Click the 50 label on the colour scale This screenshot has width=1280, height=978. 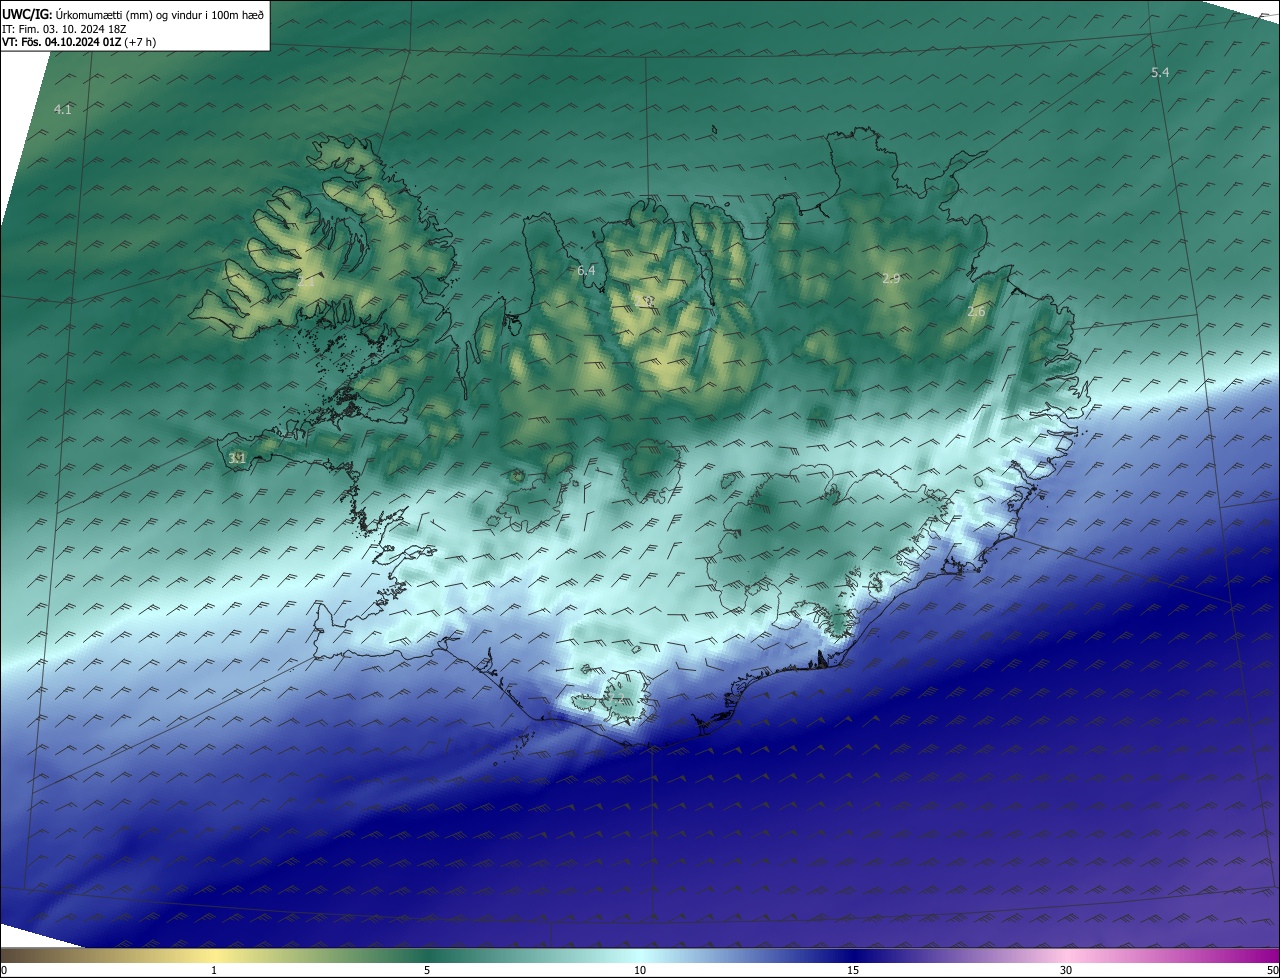1271,970
